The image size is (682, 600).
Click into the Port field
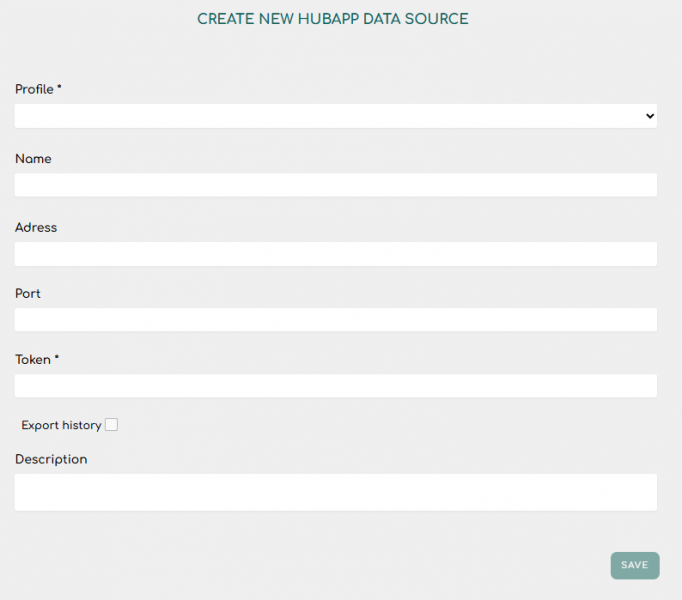[335, 319]
